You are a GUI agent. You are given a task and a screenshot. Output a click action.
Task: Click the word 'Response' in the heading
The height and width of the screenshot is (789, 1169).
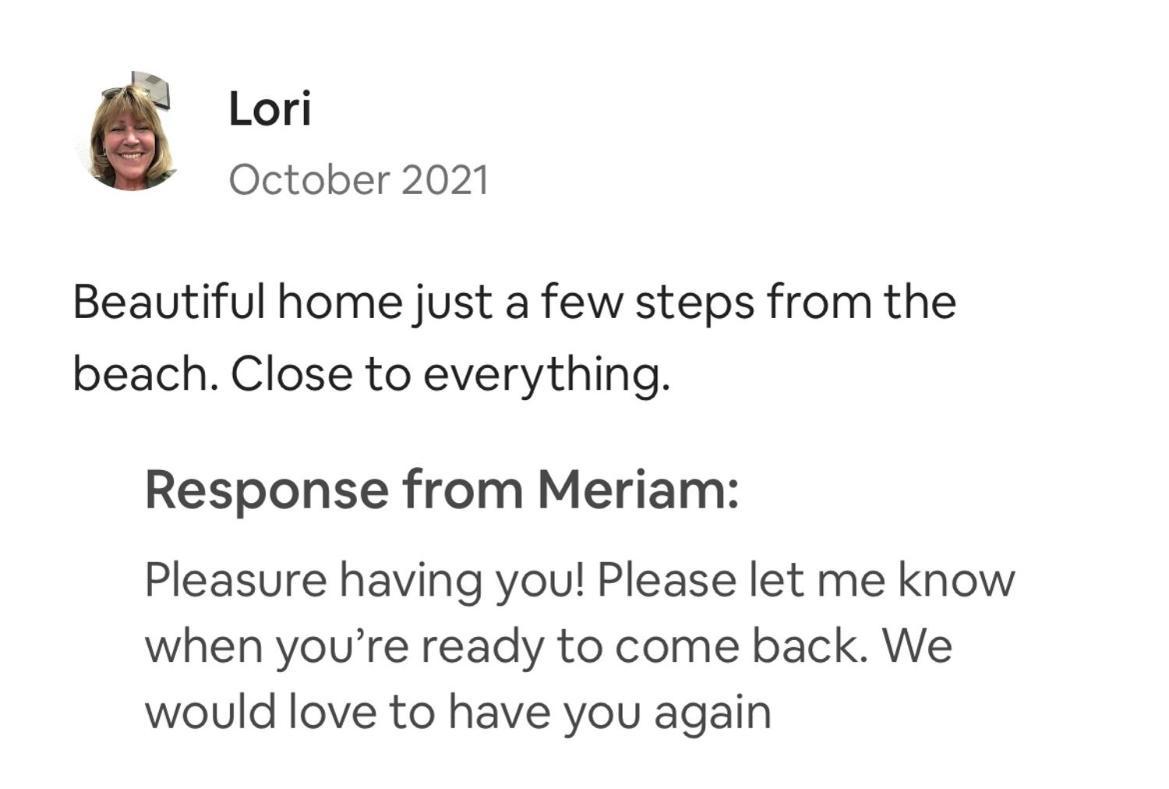point(266,492)
